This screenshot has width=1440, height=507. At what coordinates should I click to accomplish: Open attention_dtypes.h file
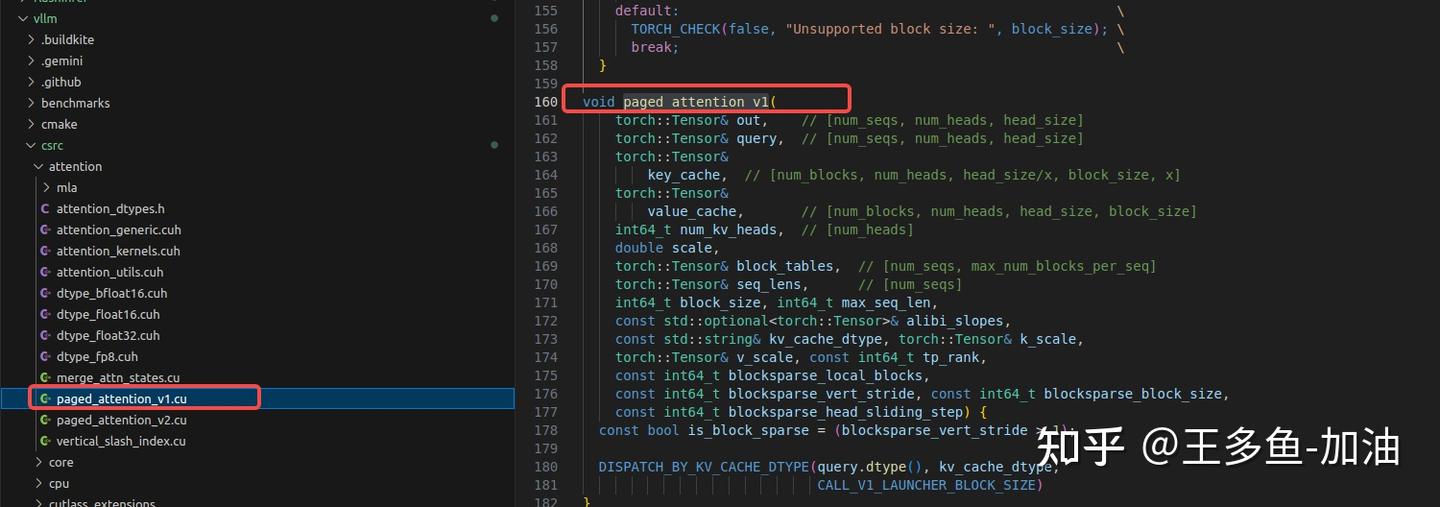point(110,209)
